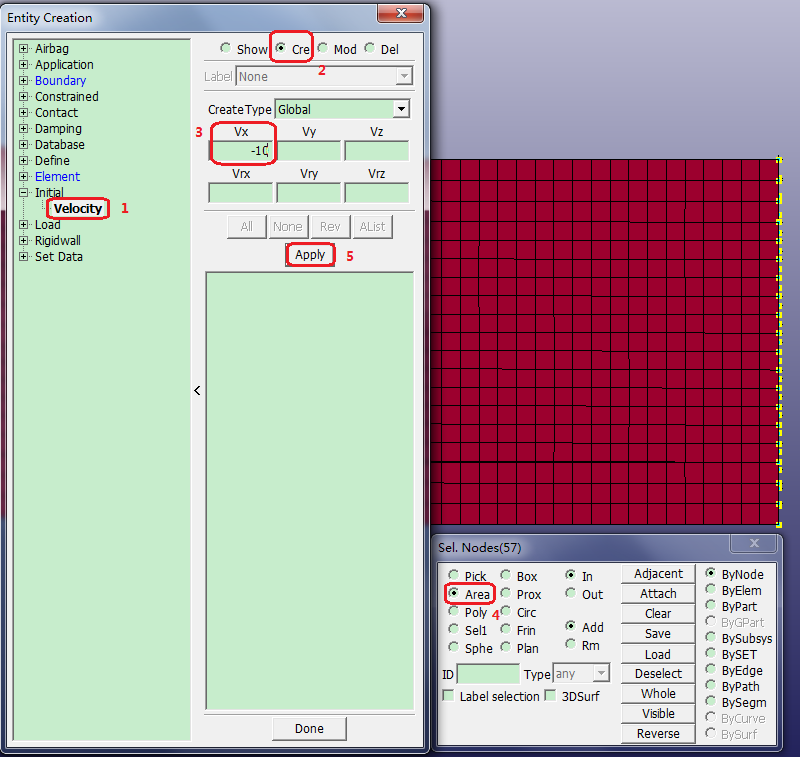Viewport: 800px width, 757px height.
Task: Select the Del radio option
Action: coord(370,49)
